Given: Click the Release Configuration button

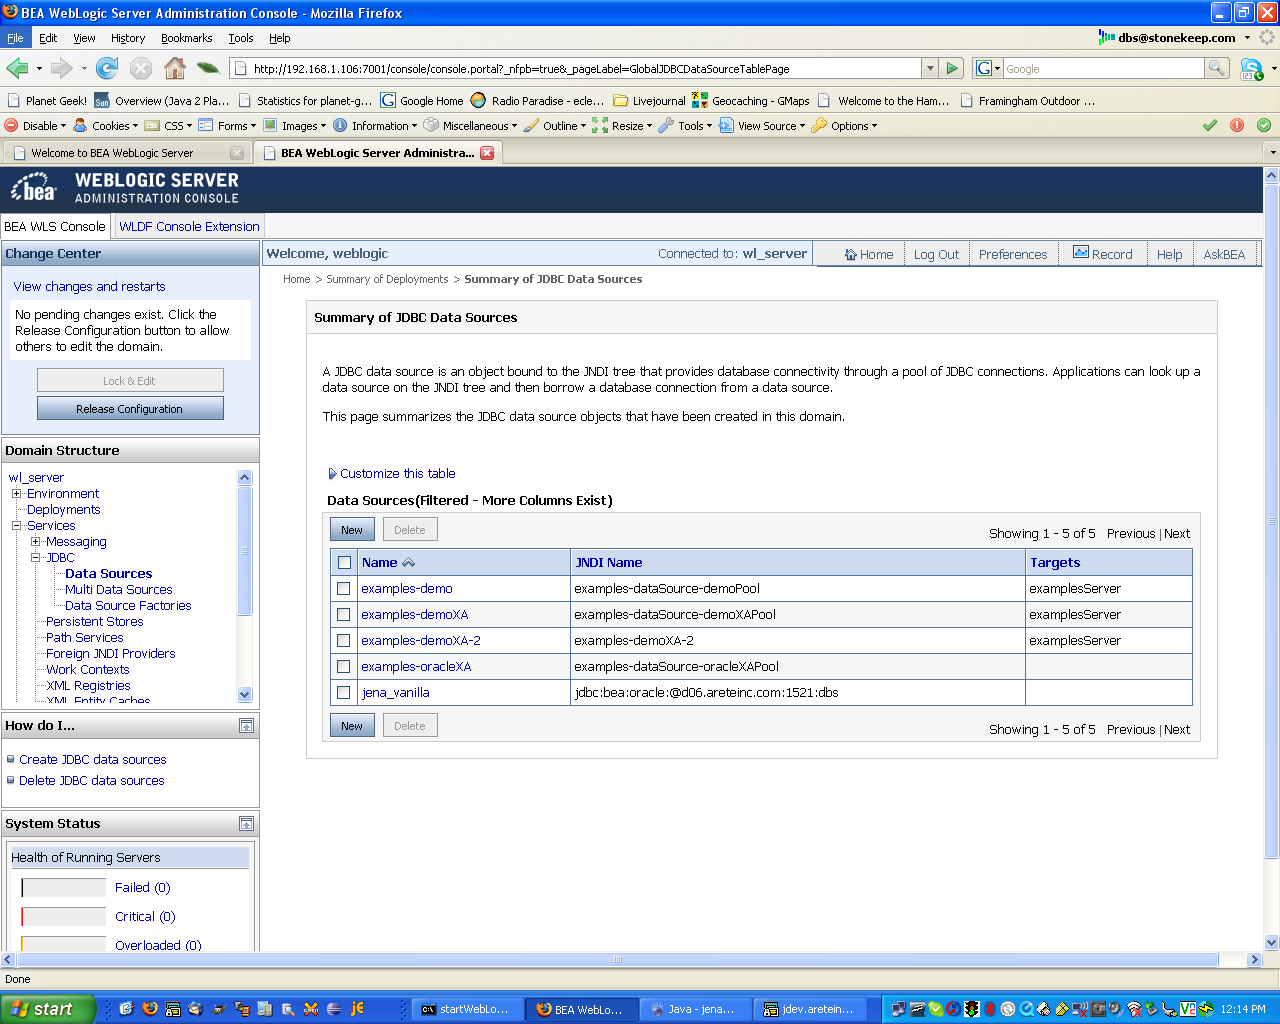Looking at the screenshot, I should point(130,409).
